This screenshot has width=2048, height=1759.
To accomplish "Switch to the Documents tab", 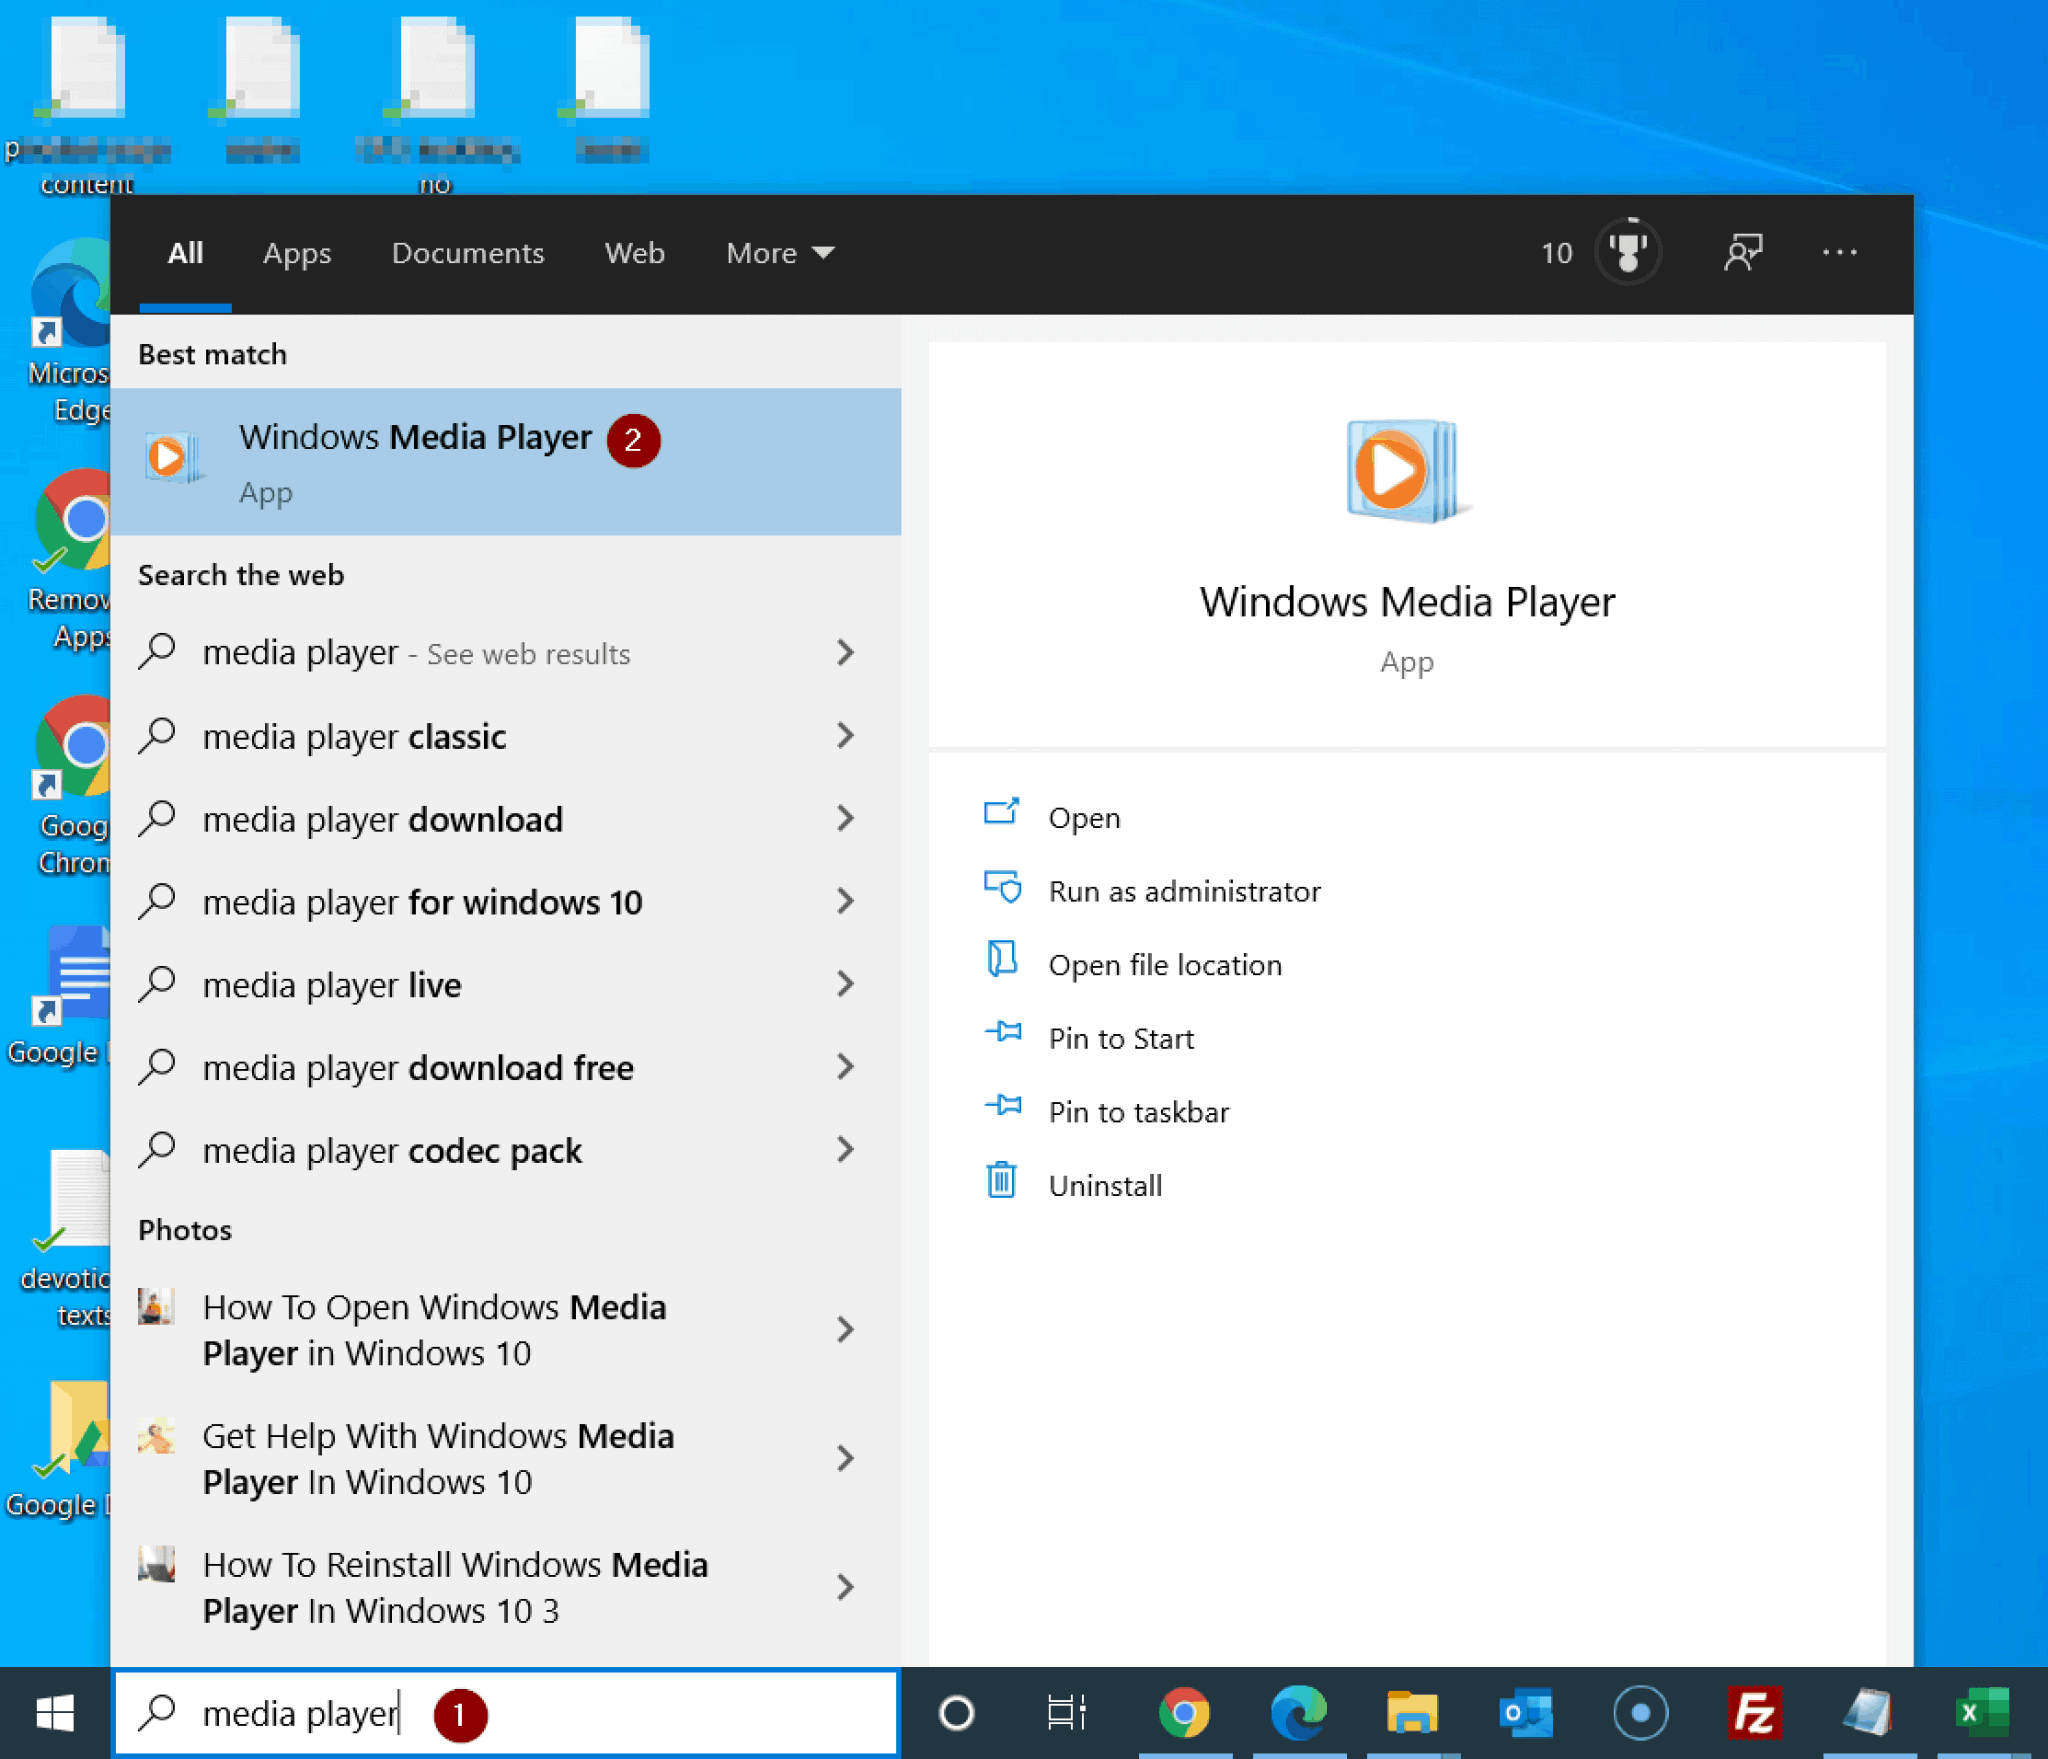I will [x=467, y=253].
